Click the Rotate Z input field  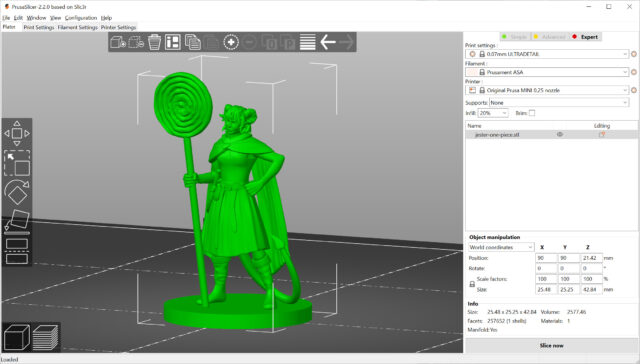tap(591, 269)
